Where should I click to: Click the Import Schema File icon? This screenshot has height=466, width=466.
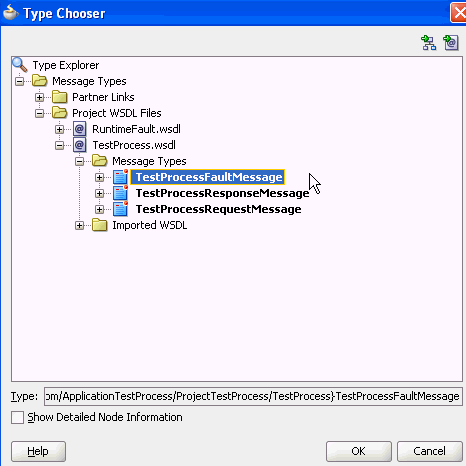(x=429, y=43)
